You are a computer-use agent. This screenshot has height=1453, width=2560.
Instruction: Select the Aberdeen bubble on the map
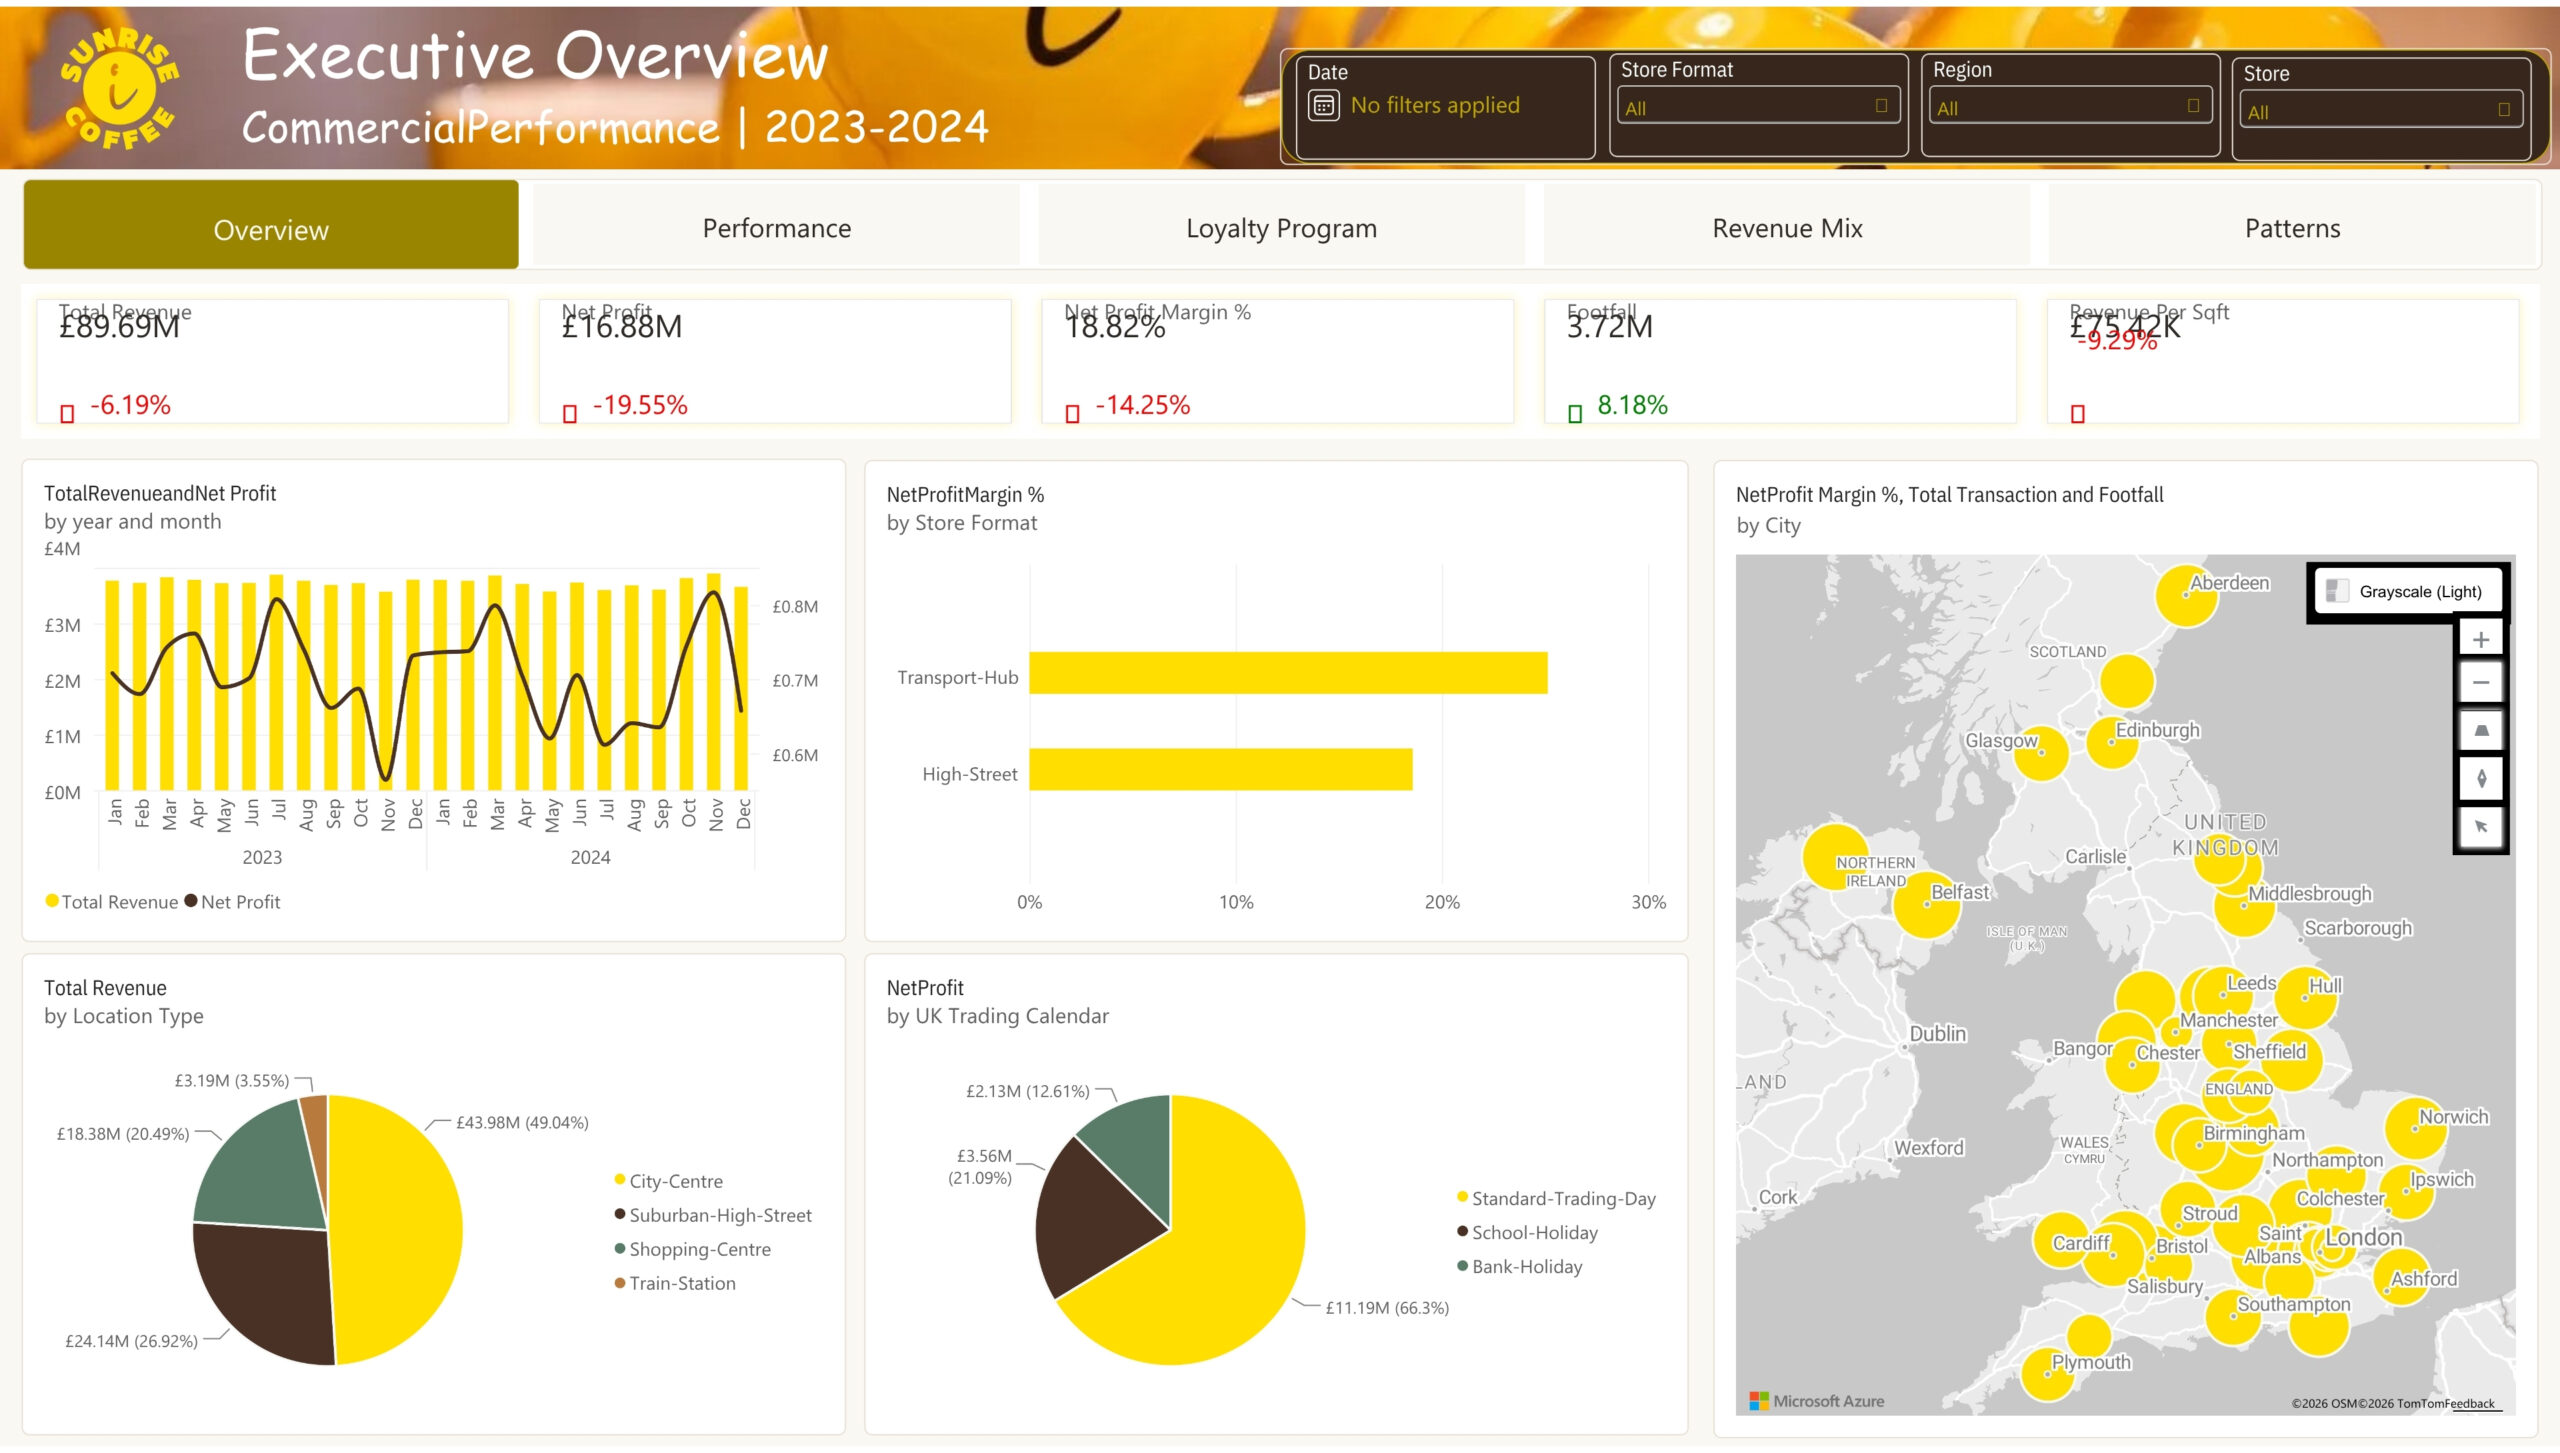point(2186,597)
